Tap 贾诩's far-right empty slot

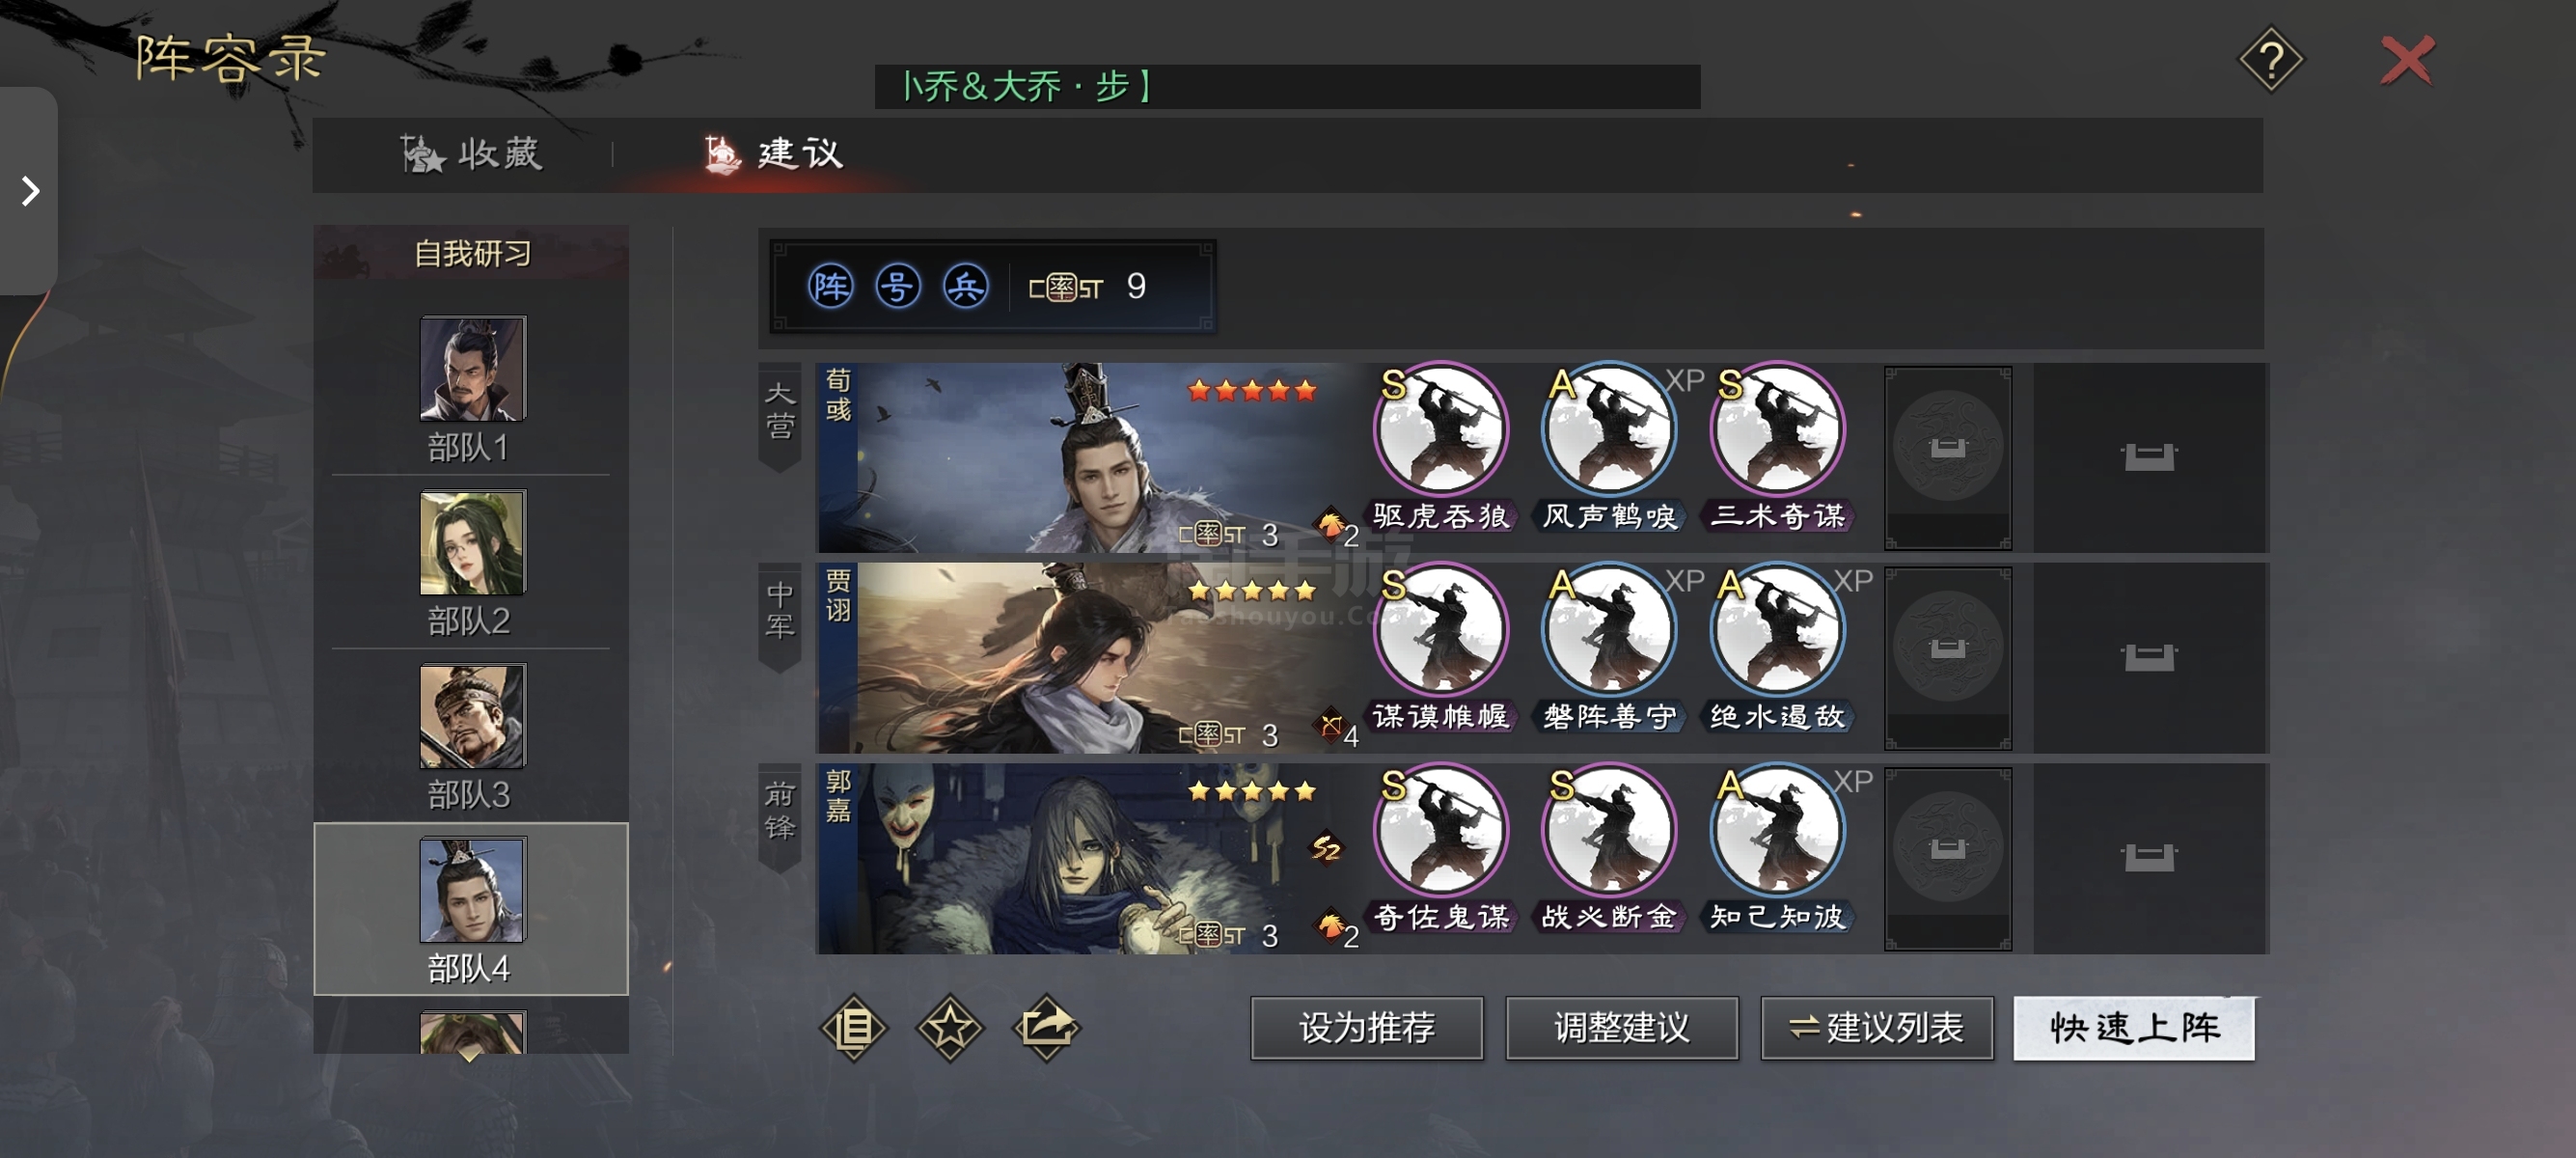click(2149, 657)
